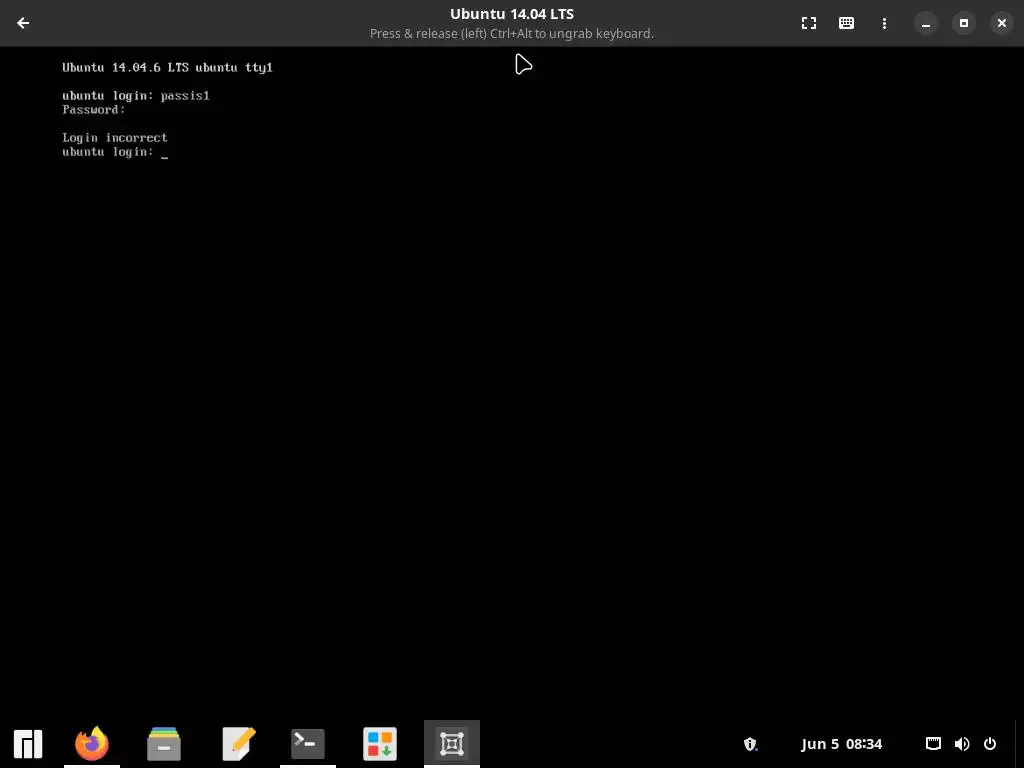Click the "Password:" prompt text

tap(93, 110)
